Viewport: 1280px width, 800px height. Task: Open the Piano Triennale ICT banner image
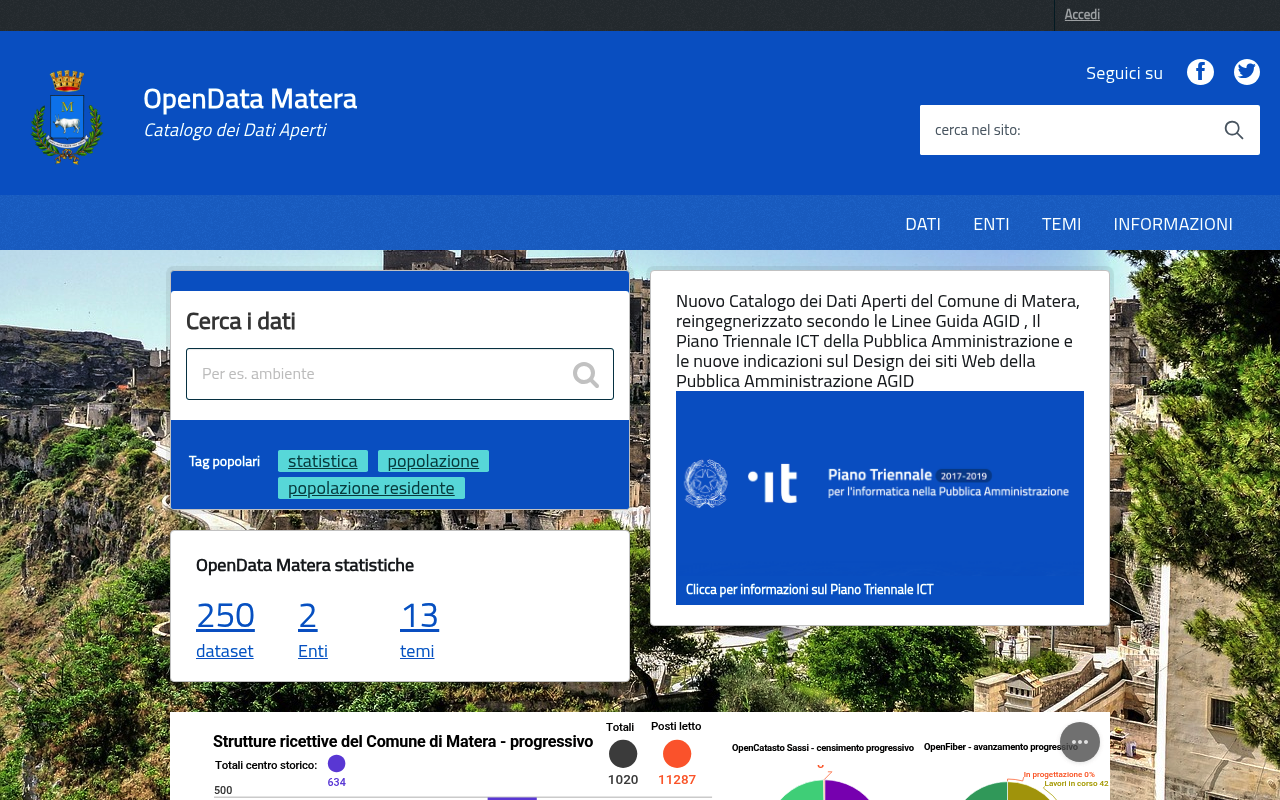[880, 498]
